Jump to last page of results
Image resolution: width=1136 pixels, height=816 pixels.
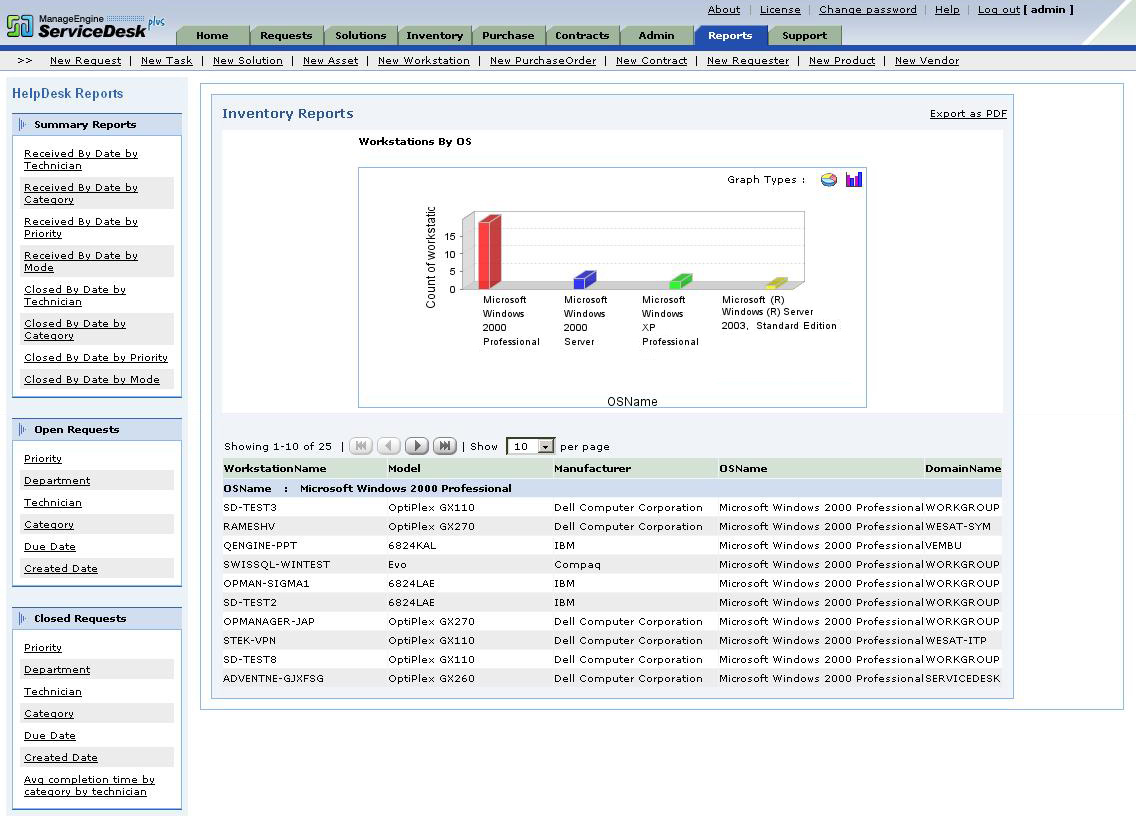coord(445,446)
